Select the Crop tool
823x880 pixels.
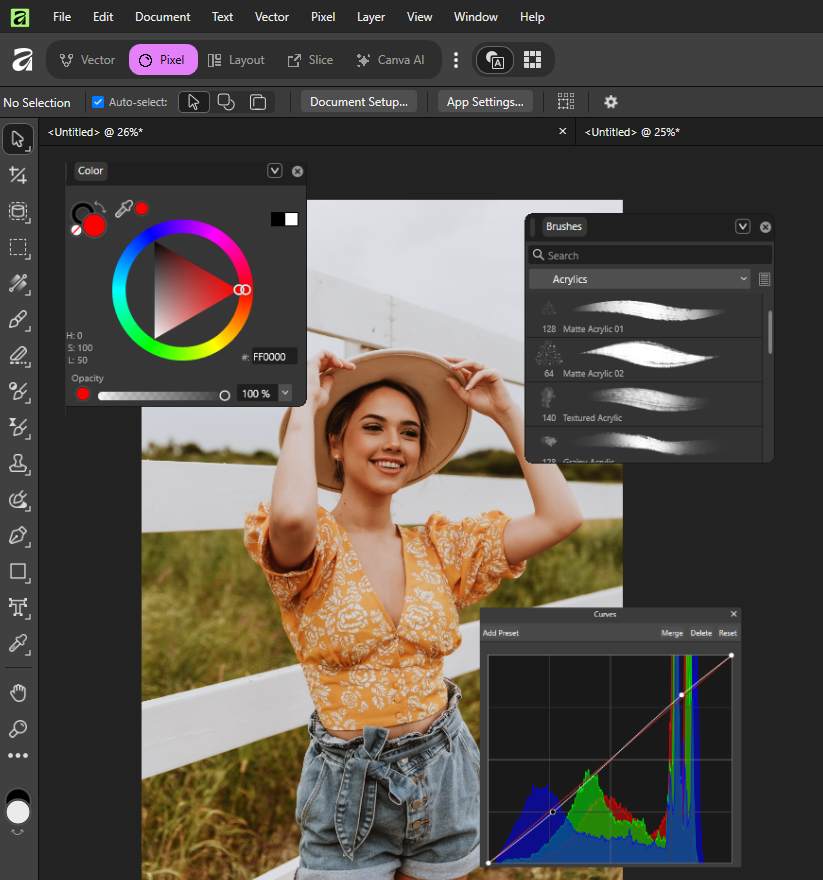[18, 176]
